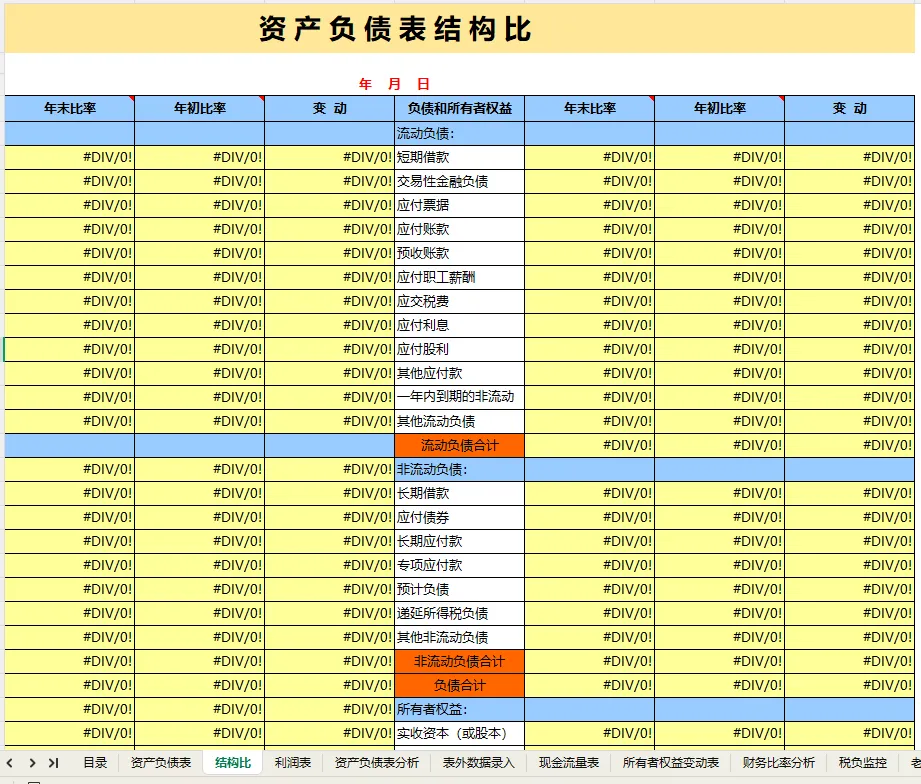Viewport: 921px width, 784px height.
Task: Select the 短期借款 row label
Action: pyautogui.click(x=459, y=157)
